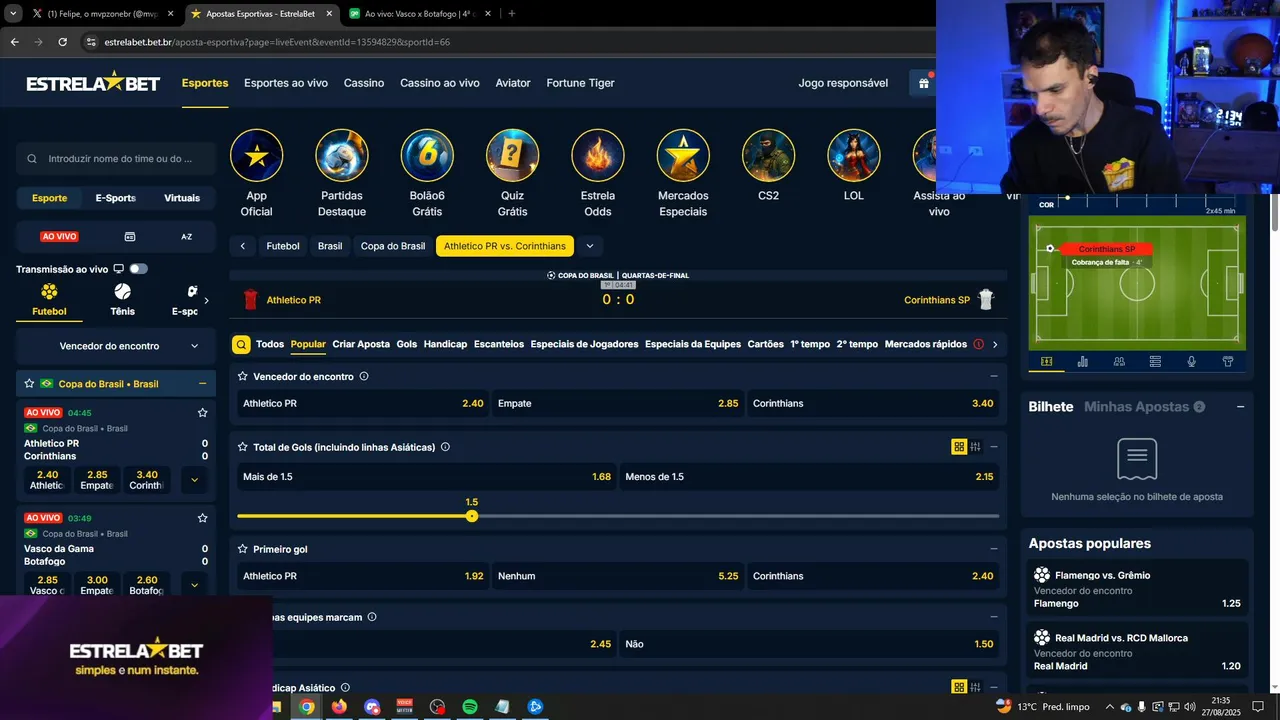This screenshot has width=1280, height=720.
Task: Select the pitch view icon in match tracker
Action: point(1046,362)
